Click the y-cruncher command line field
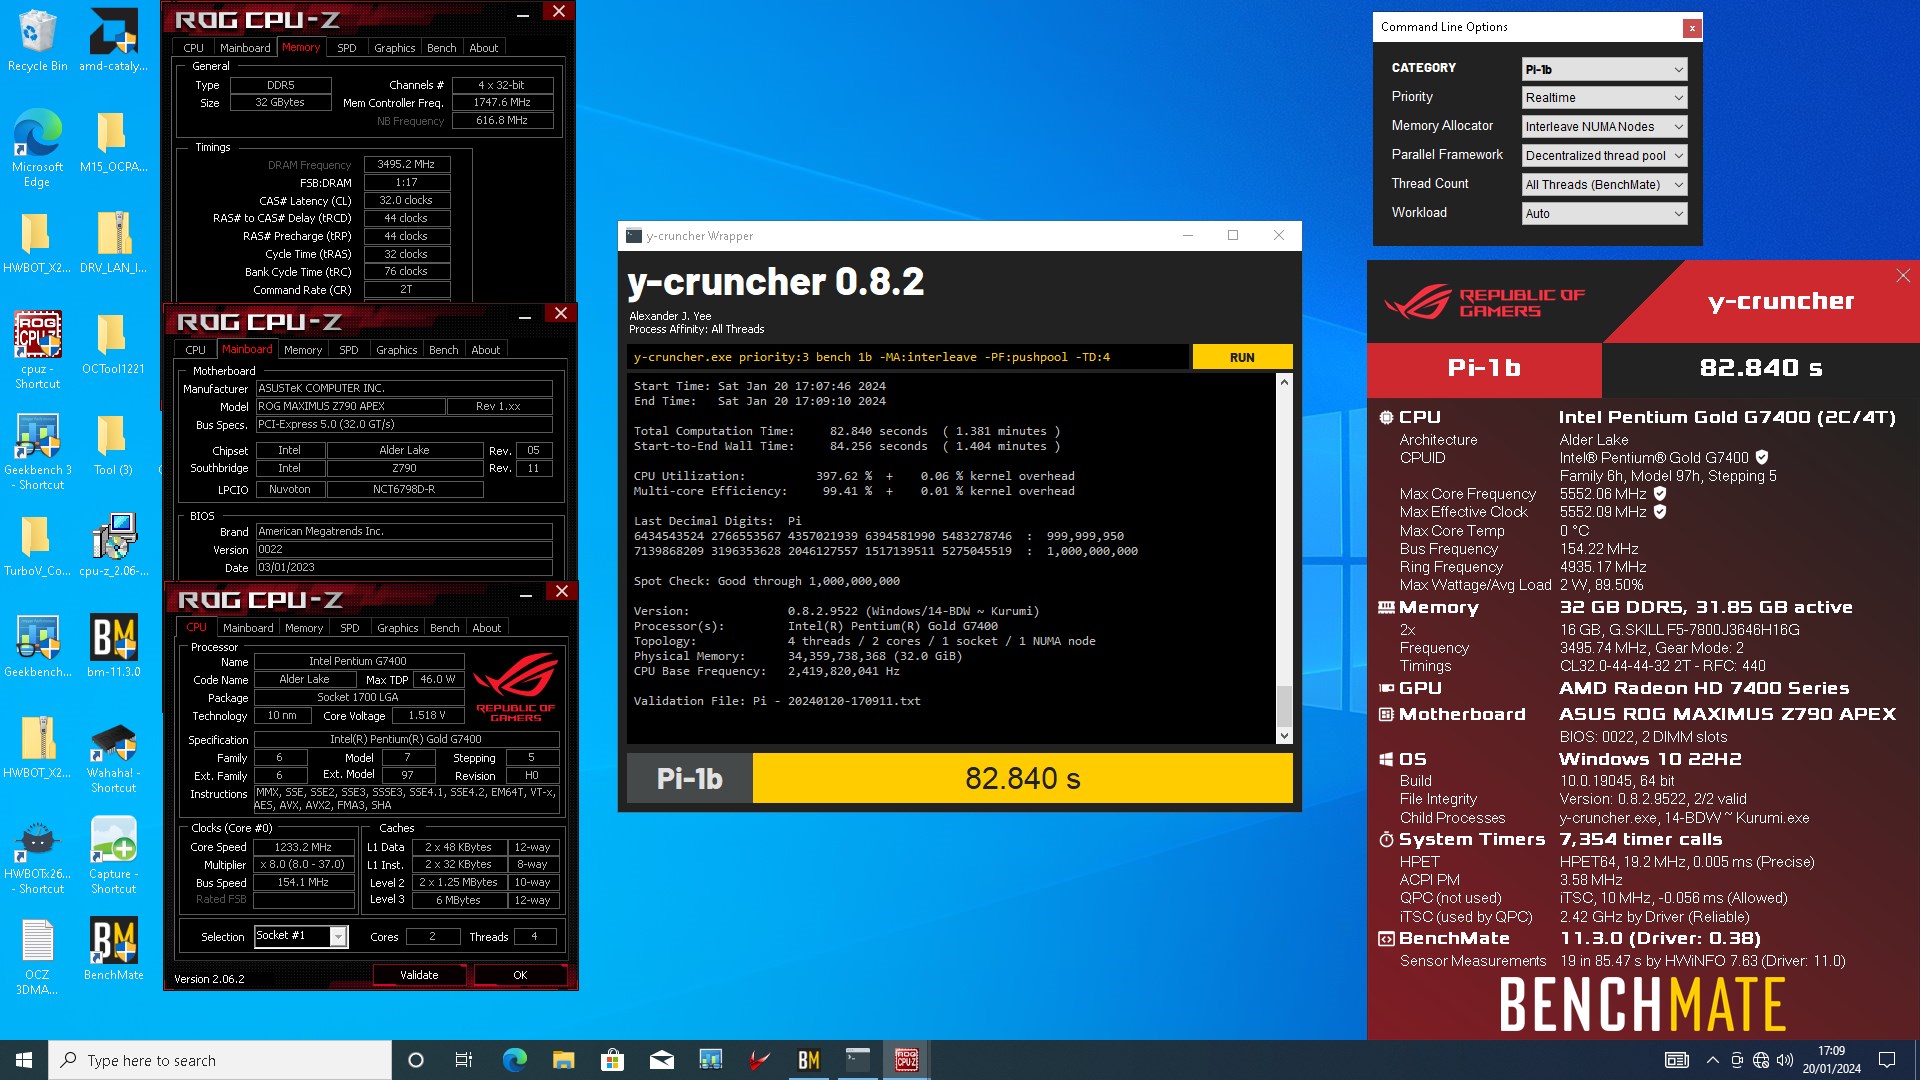Viewport: 1920px width, 1080px height. point(908,357)
